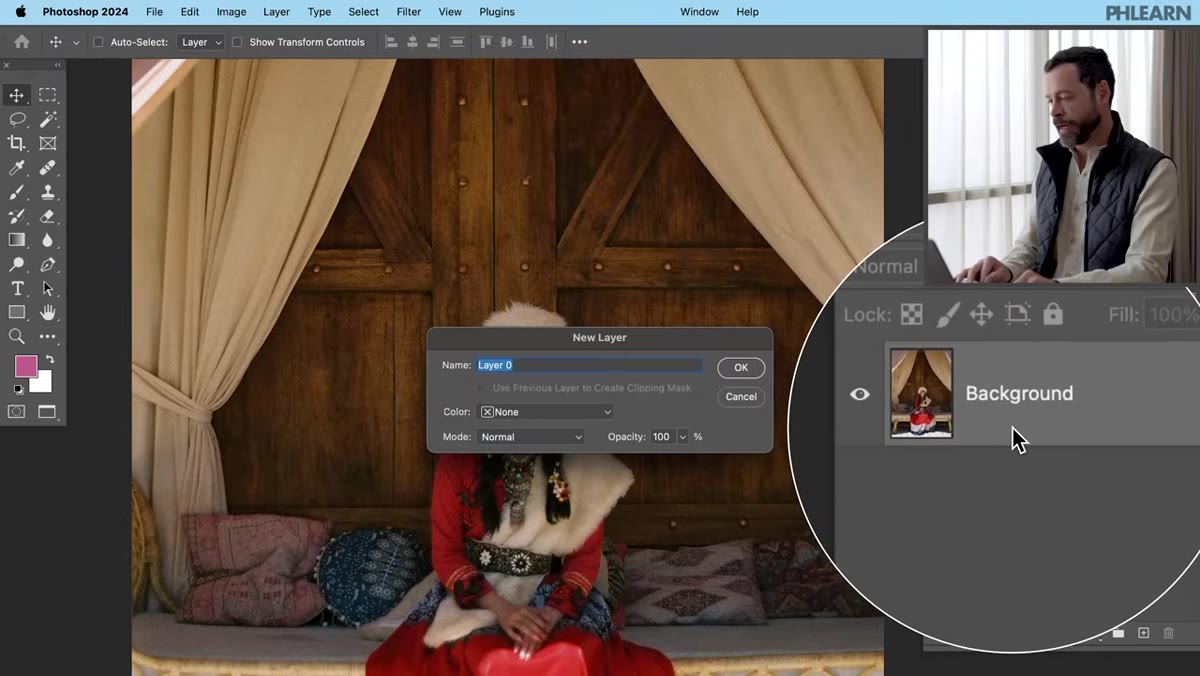
Task: Toggle Lock position icon
Action: pos(981,314)
